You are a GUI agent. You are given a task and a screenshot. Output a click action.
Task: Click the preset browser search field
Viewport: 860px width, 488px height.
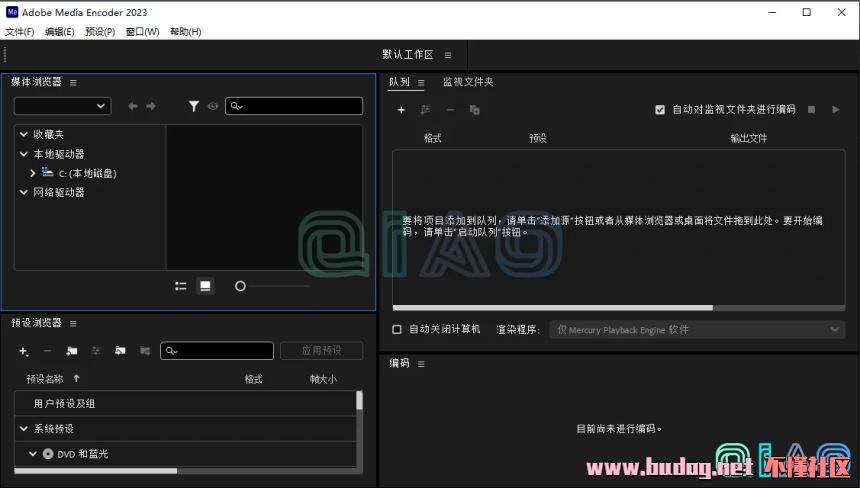point(217,351)
